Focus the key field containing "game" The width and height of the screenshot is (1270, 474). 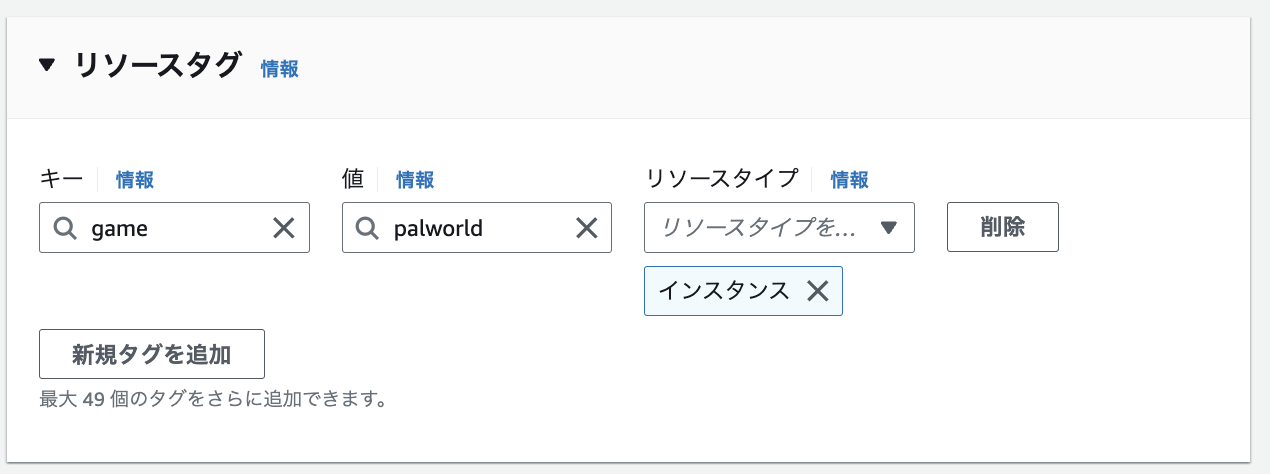click(175, 228)
